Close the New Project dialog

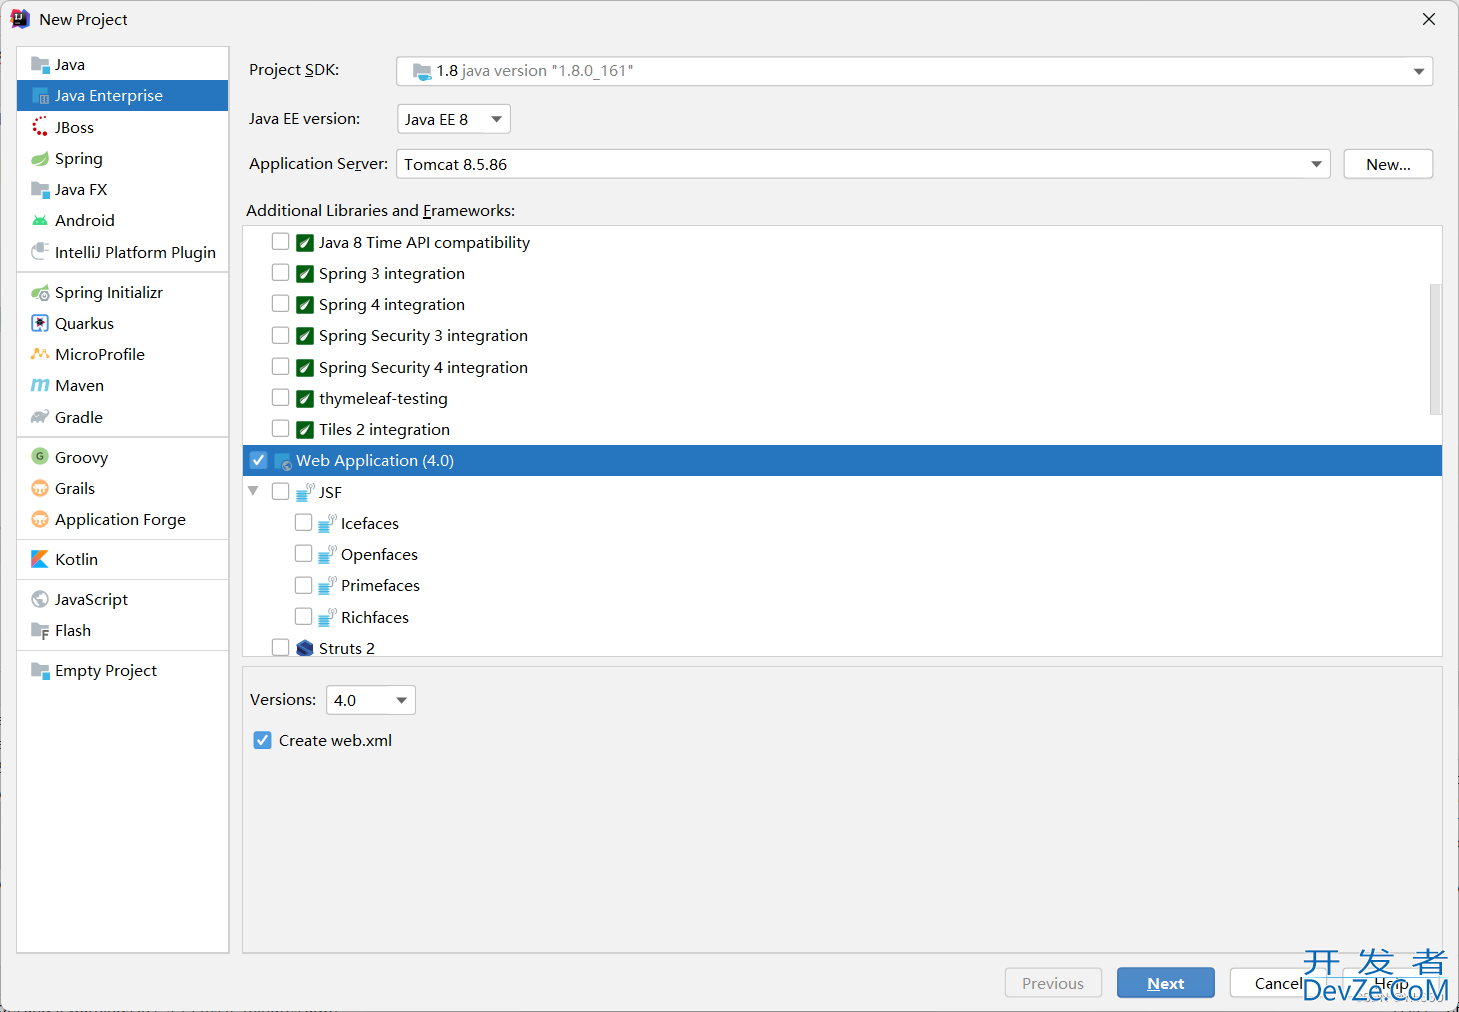pos(1429,19)
